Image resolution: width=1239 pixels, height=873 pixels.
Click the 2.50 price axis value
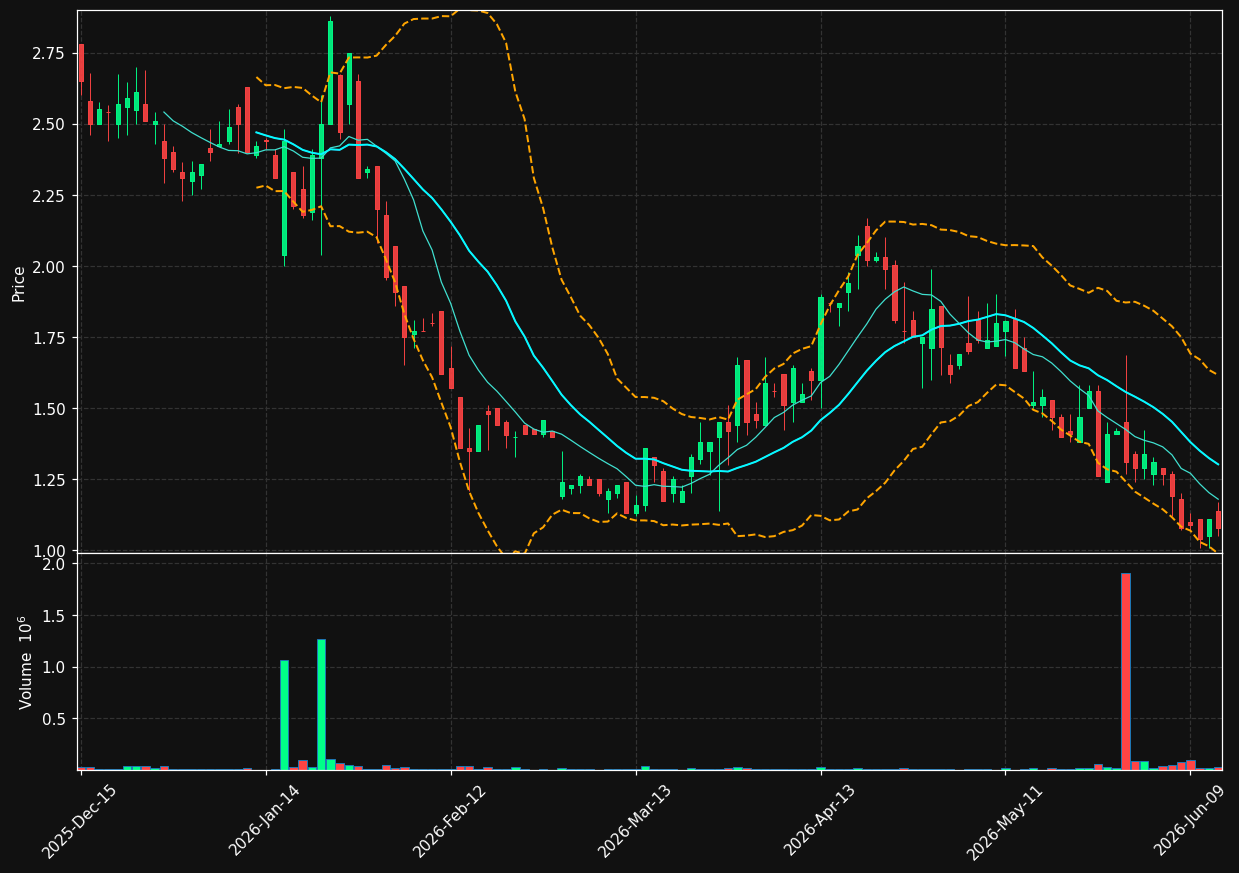51,124
